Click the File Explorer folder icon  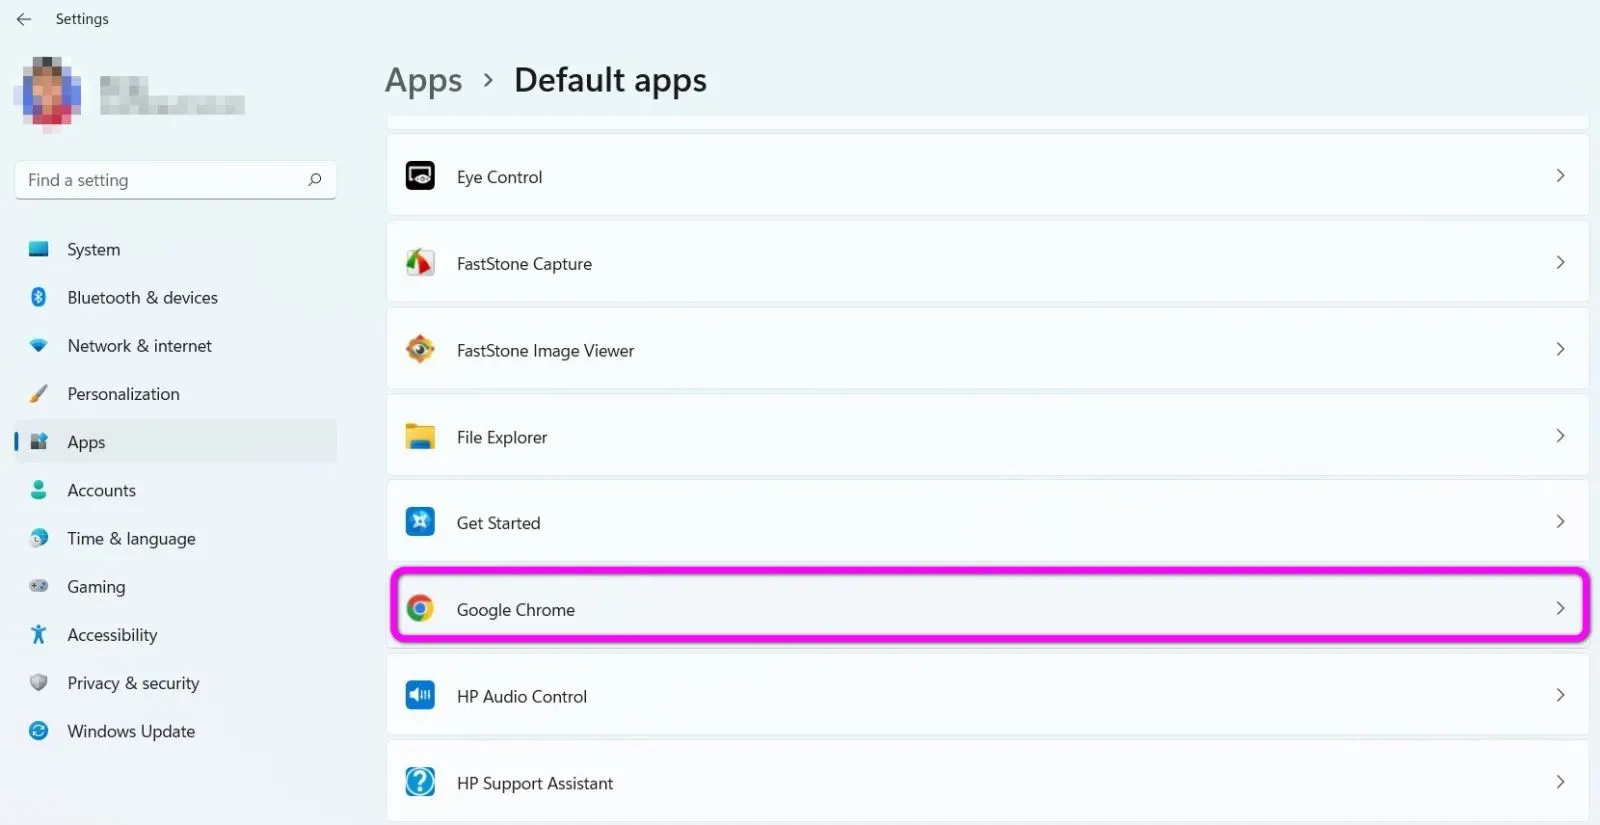click(420, 436)
